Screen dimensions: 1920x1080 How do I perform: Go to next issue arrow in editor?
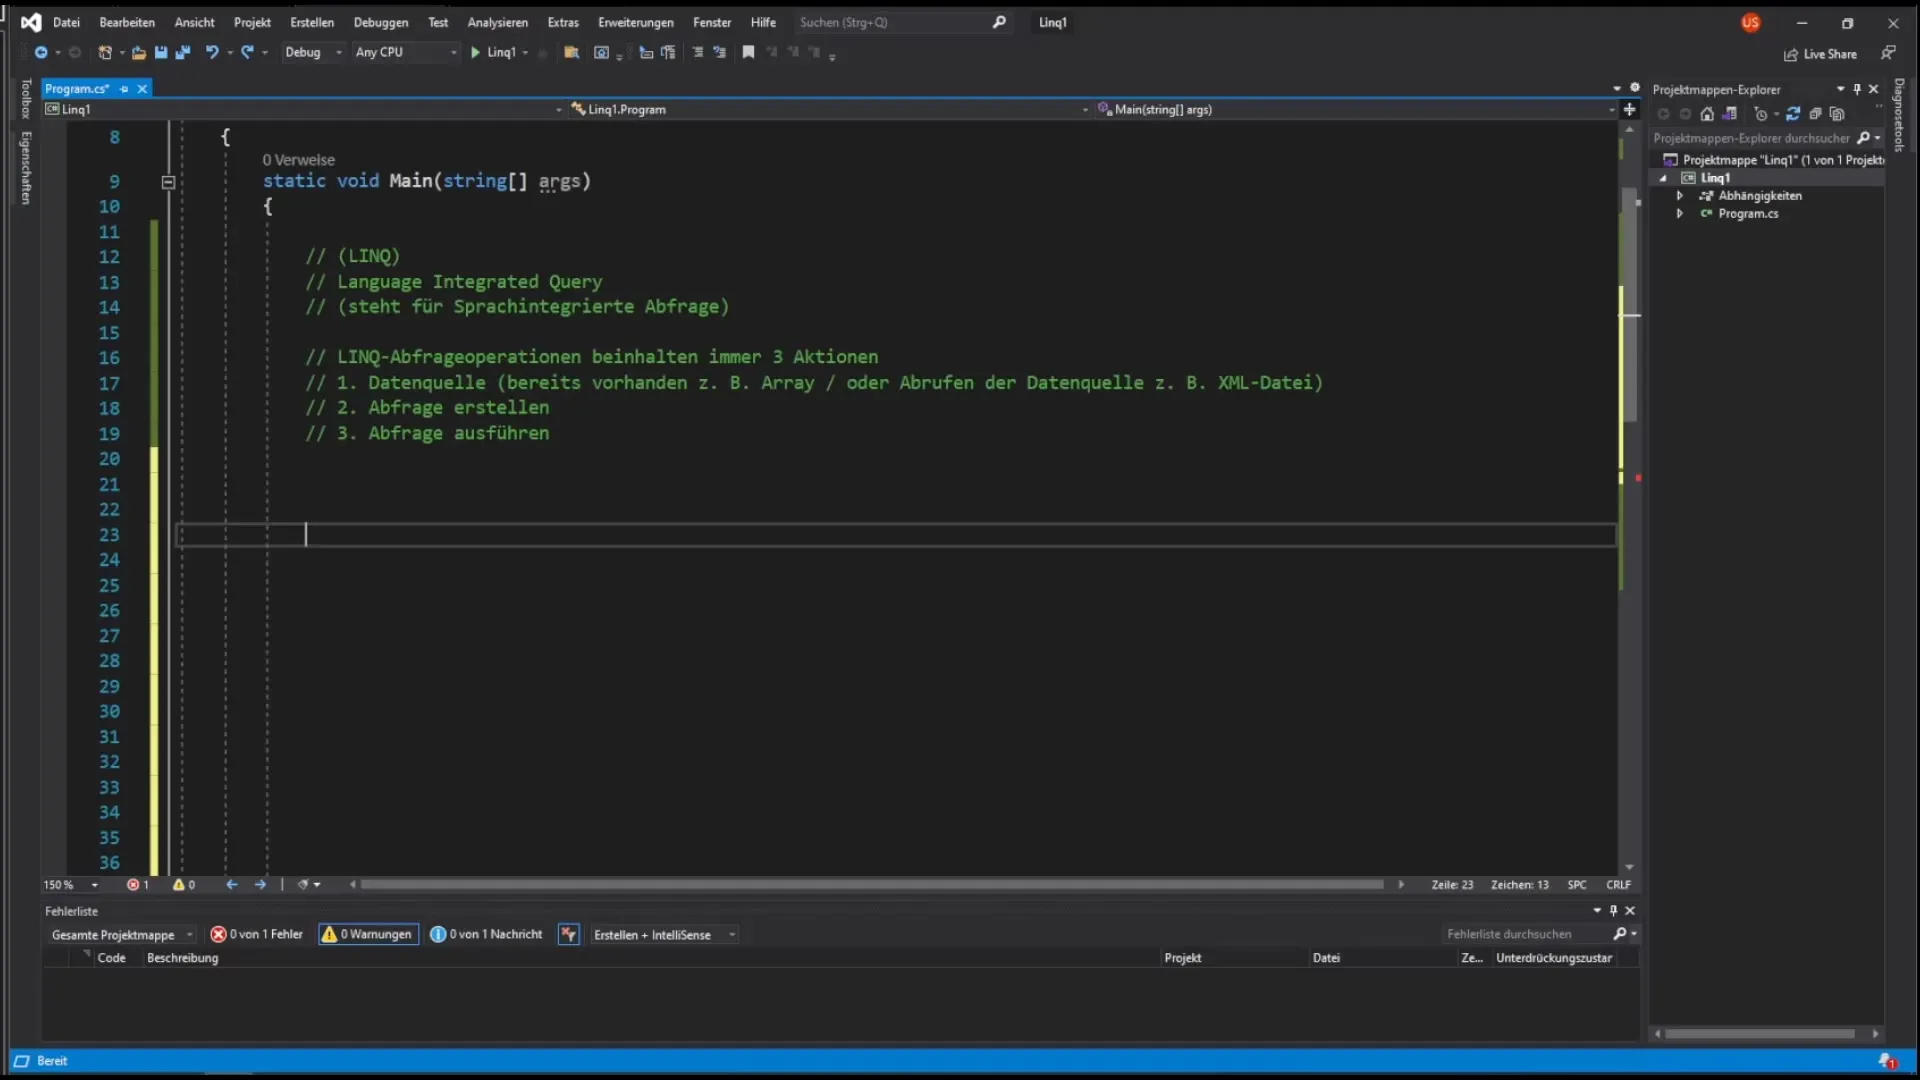tap(260, 884)
